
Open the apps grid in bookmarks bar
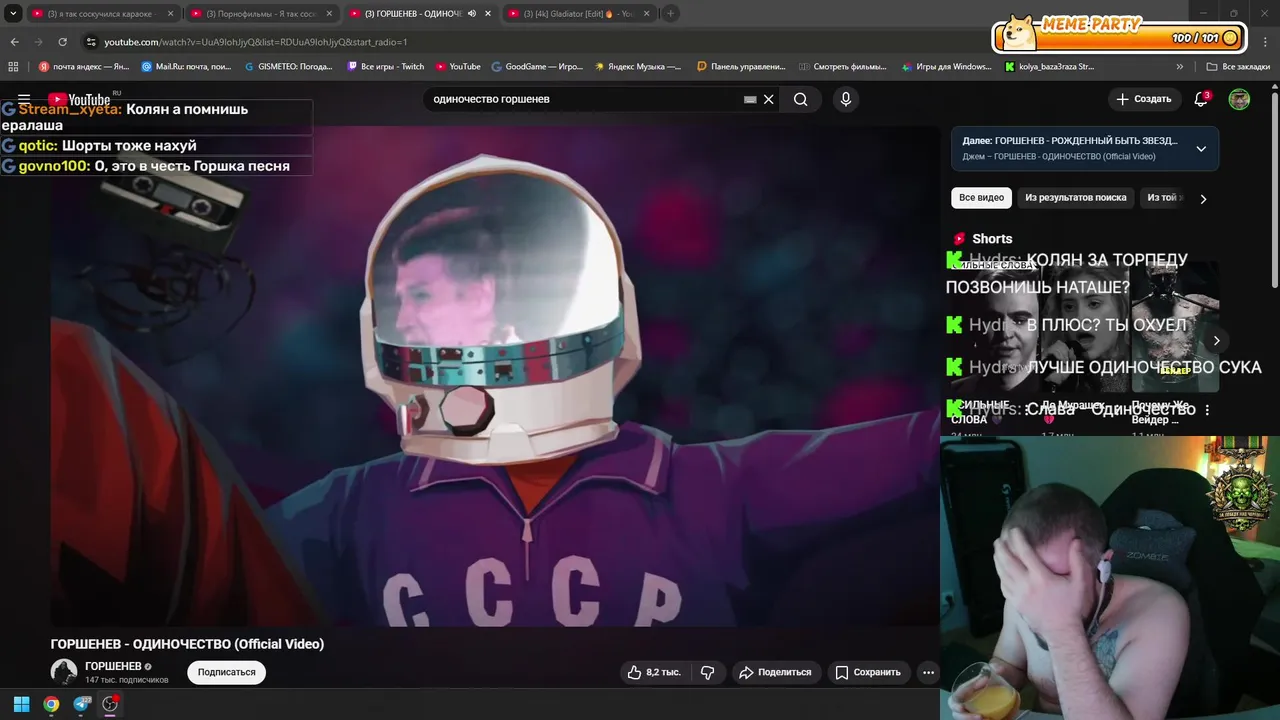tap(13, 67)
